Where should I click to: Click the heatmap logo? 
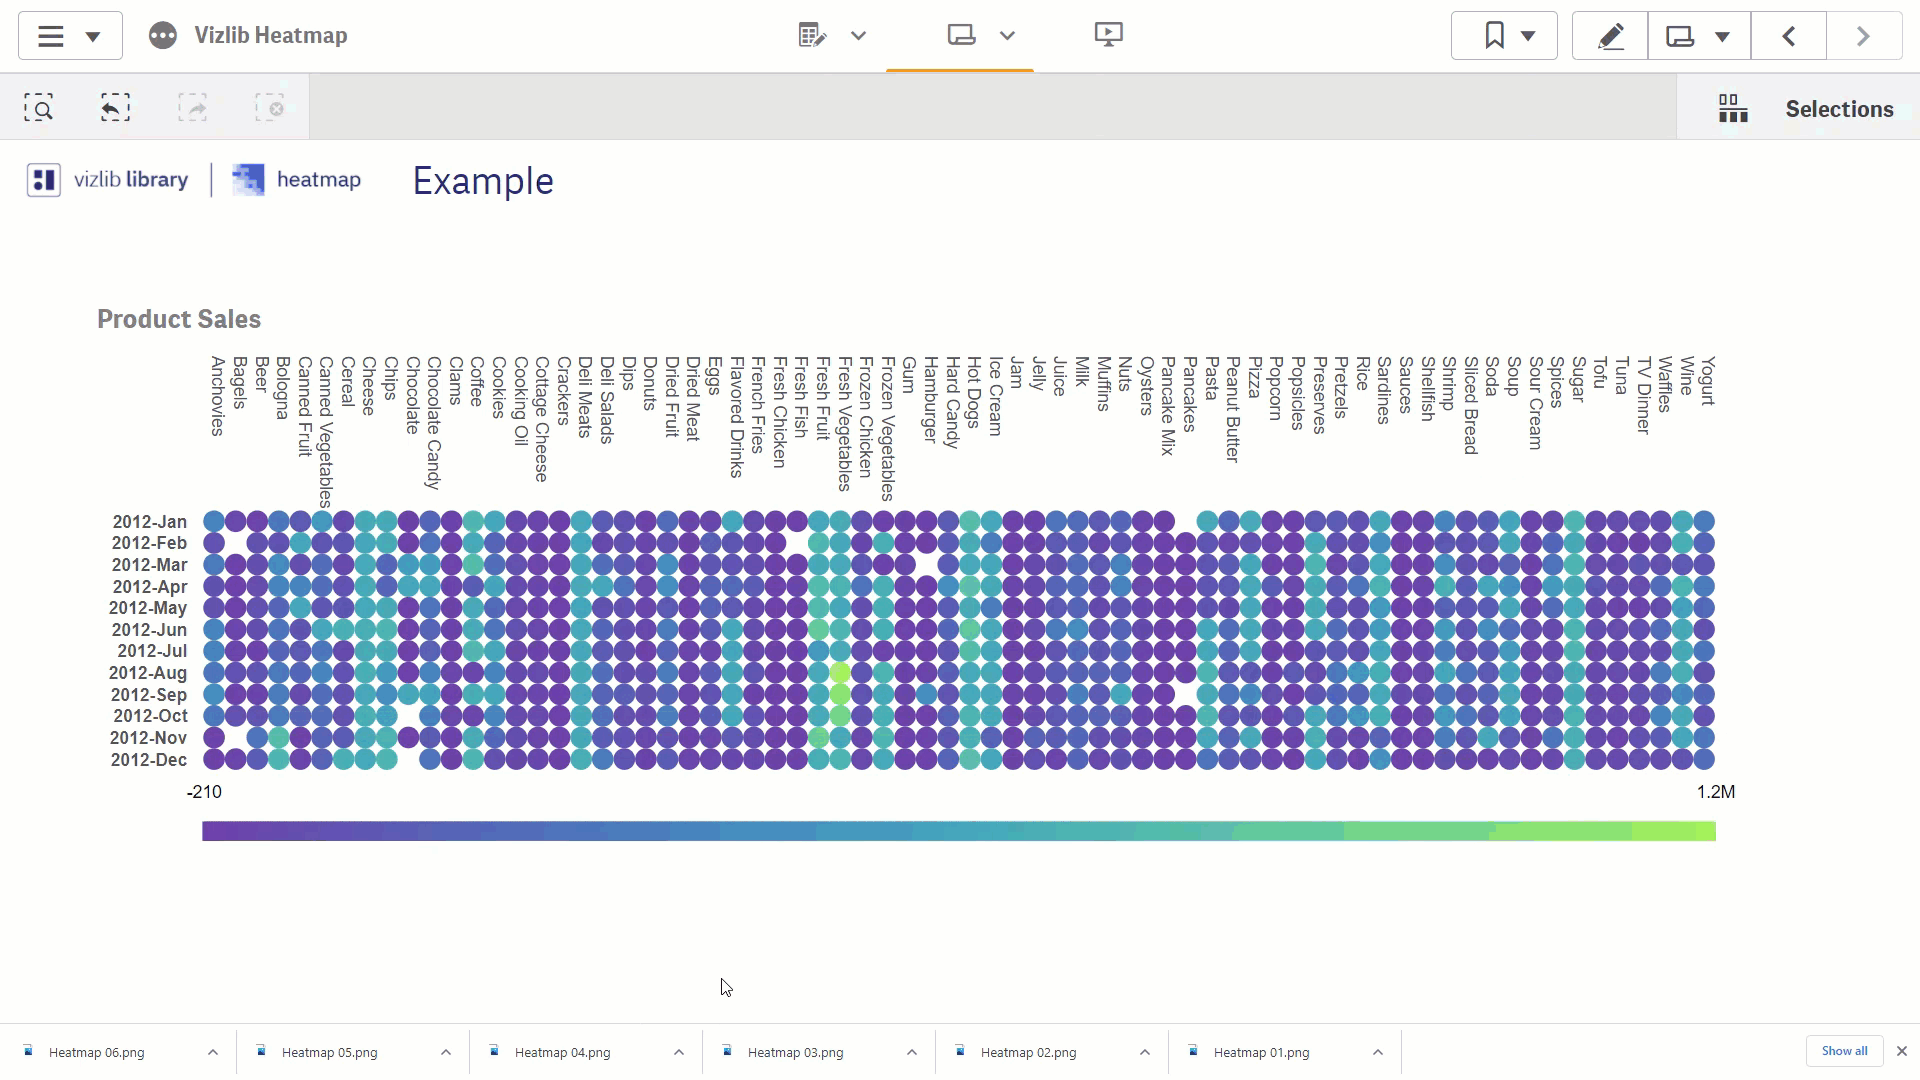pyautogui.click(x=297, y=180)
